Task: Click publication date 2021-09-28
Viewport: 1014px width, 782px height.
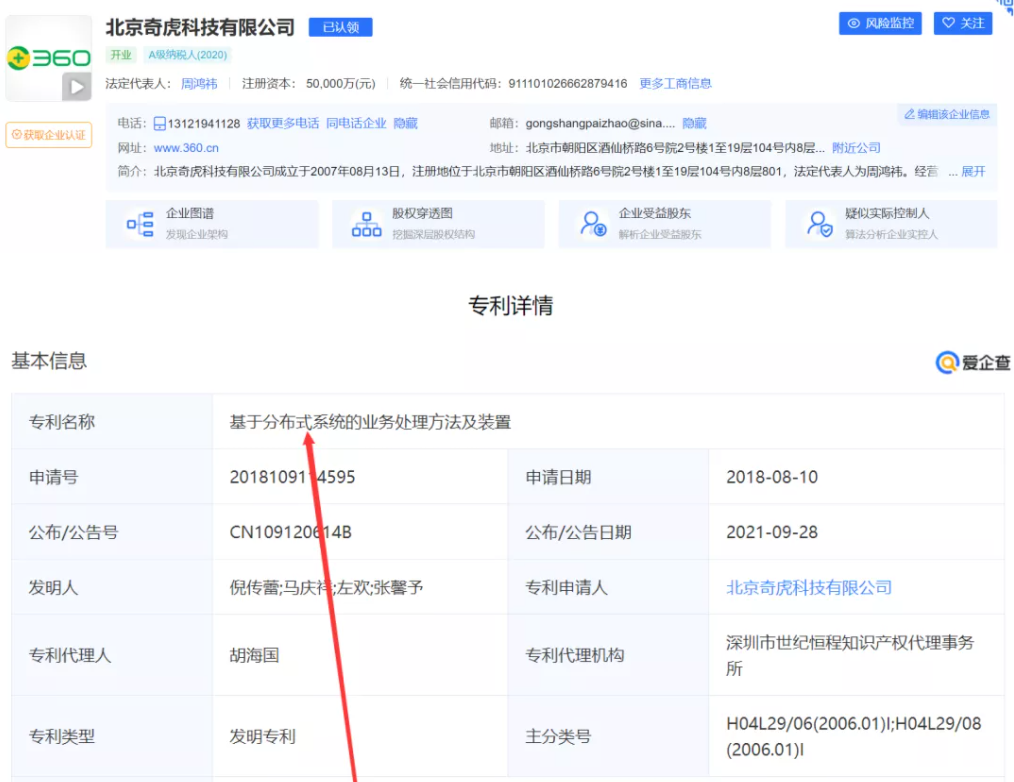Action: pyautogui.click(x=772, y=532)
